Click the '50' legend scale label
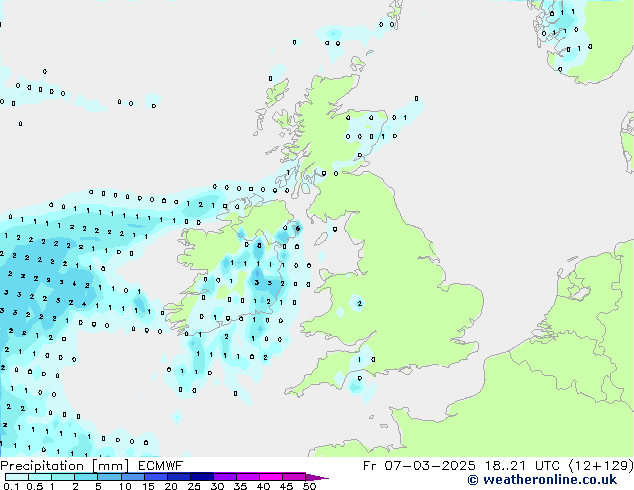This screenshot has height=490, width=634. tap(309, 486)
